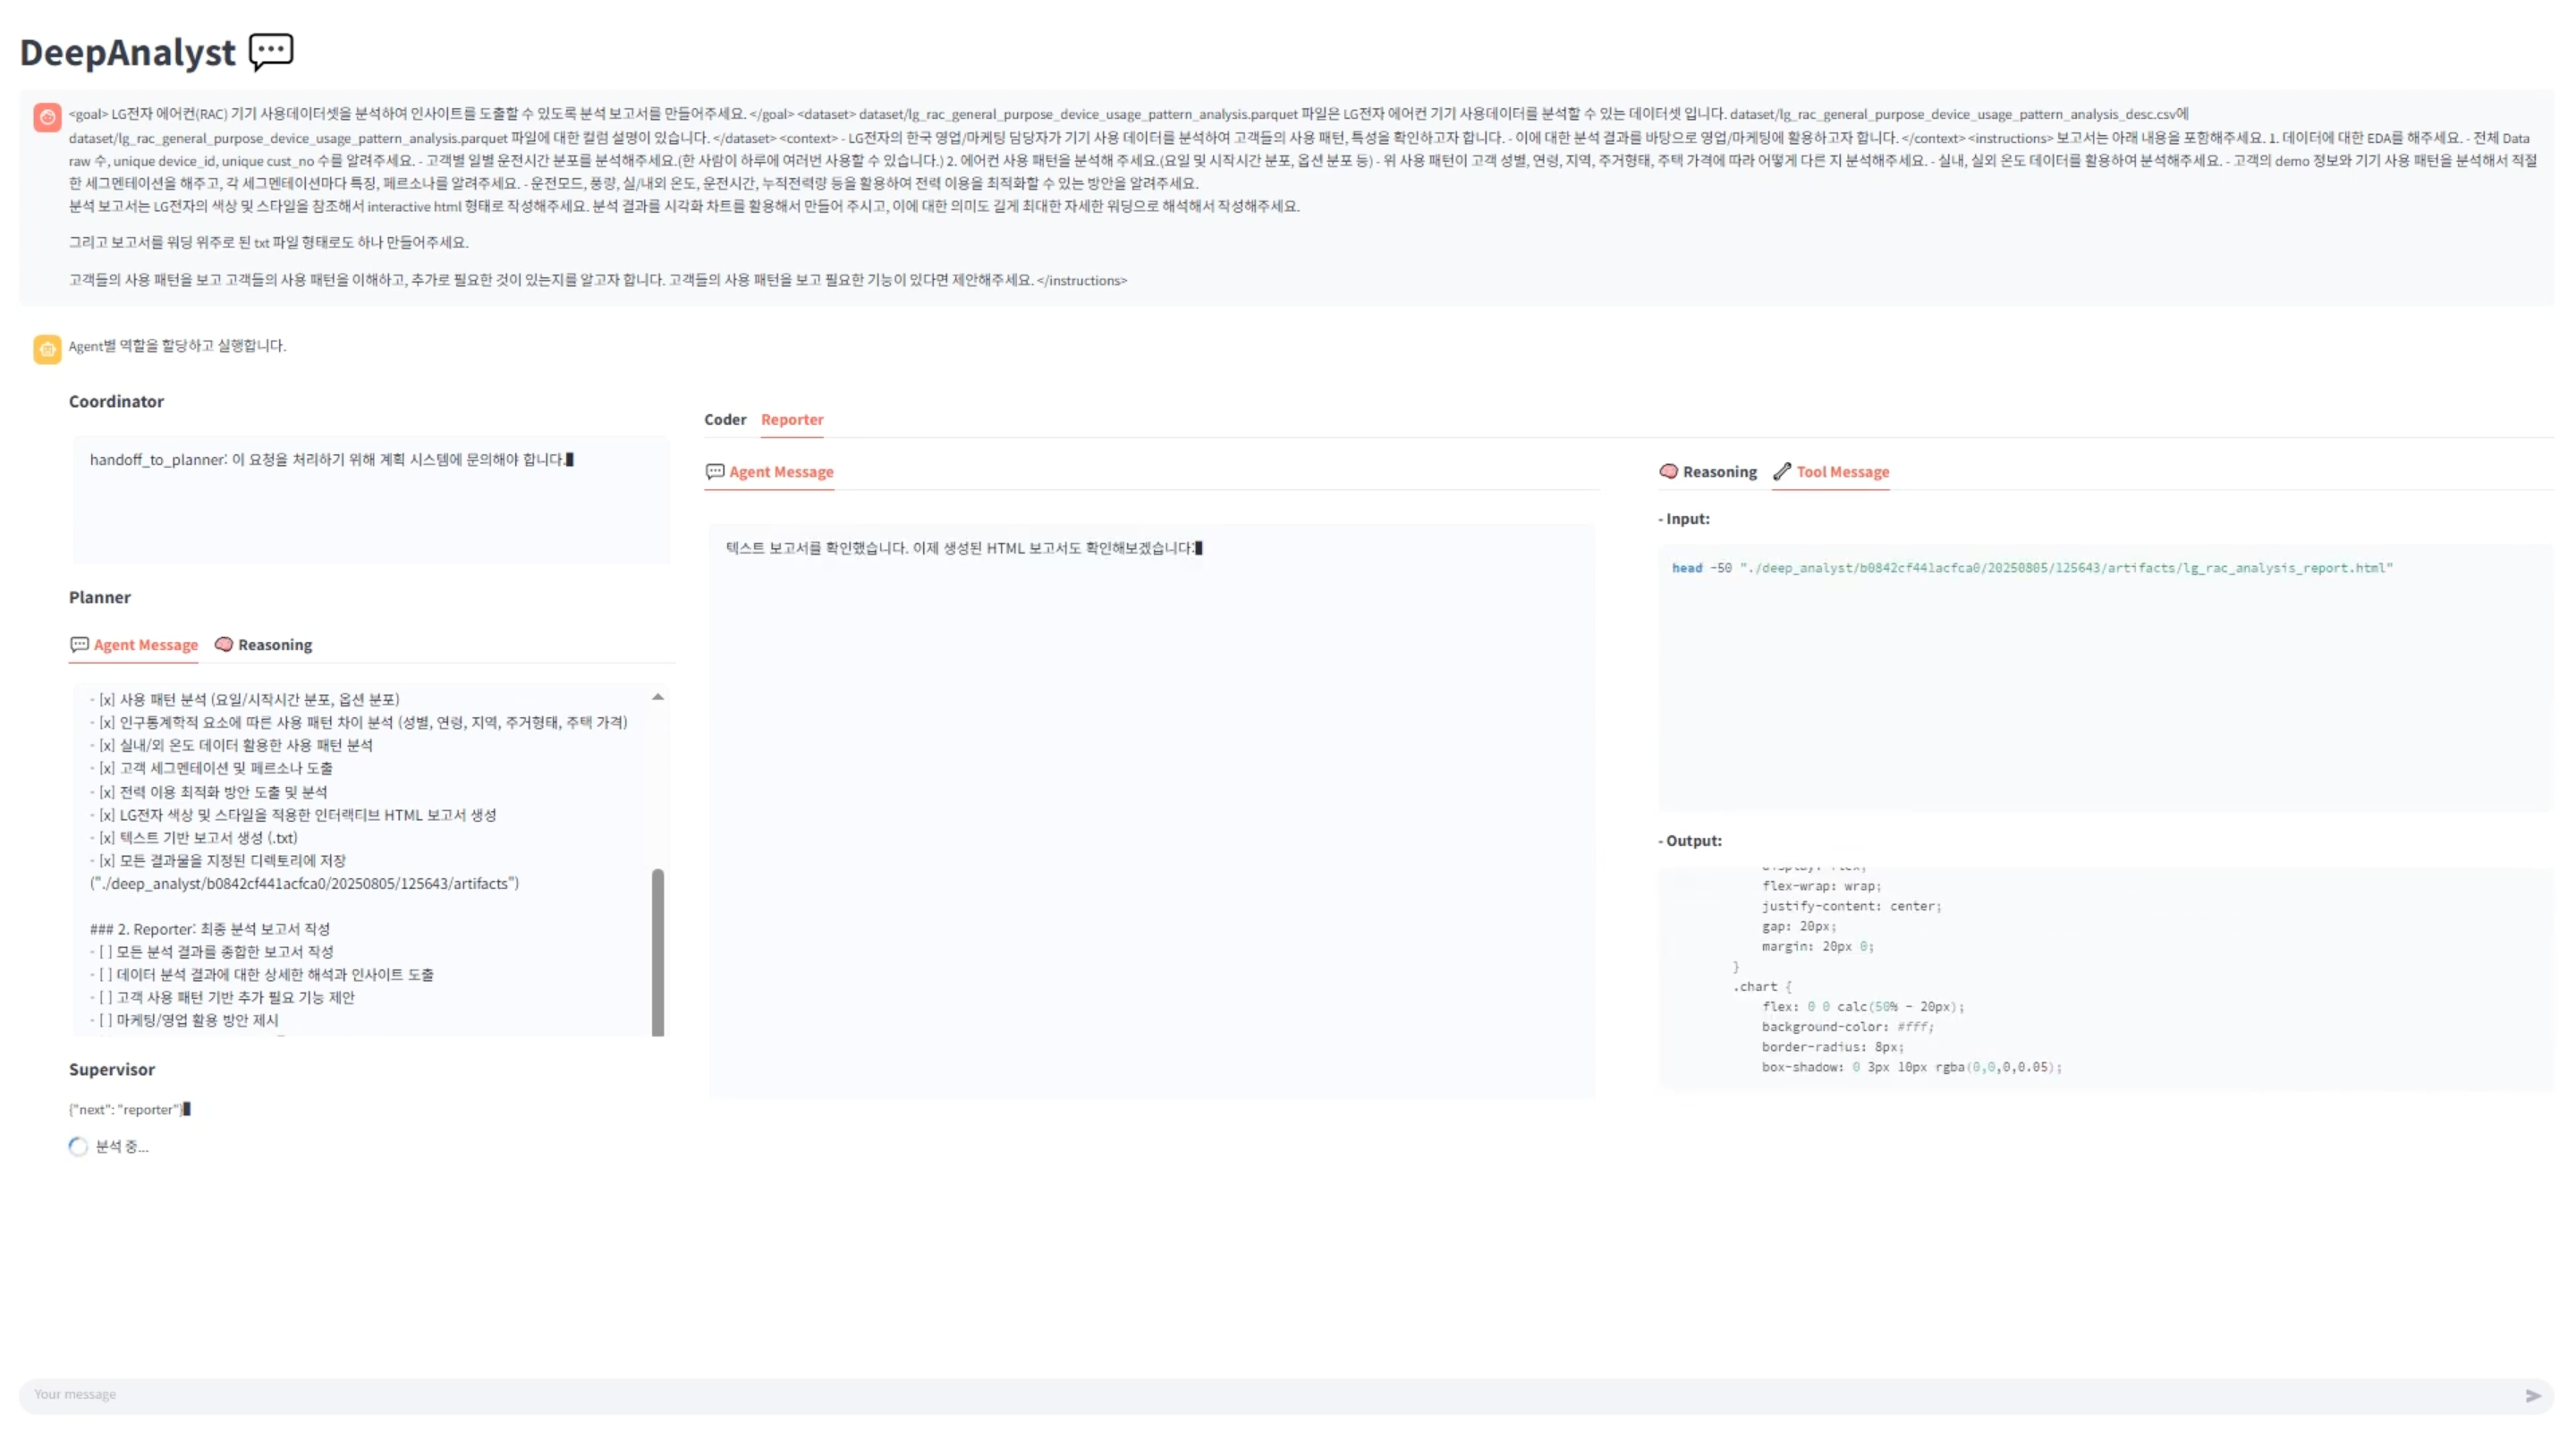Open the Reporter's Agent Message tab
Screen dimensions: 2576x1430
click(x=780, y=472)
